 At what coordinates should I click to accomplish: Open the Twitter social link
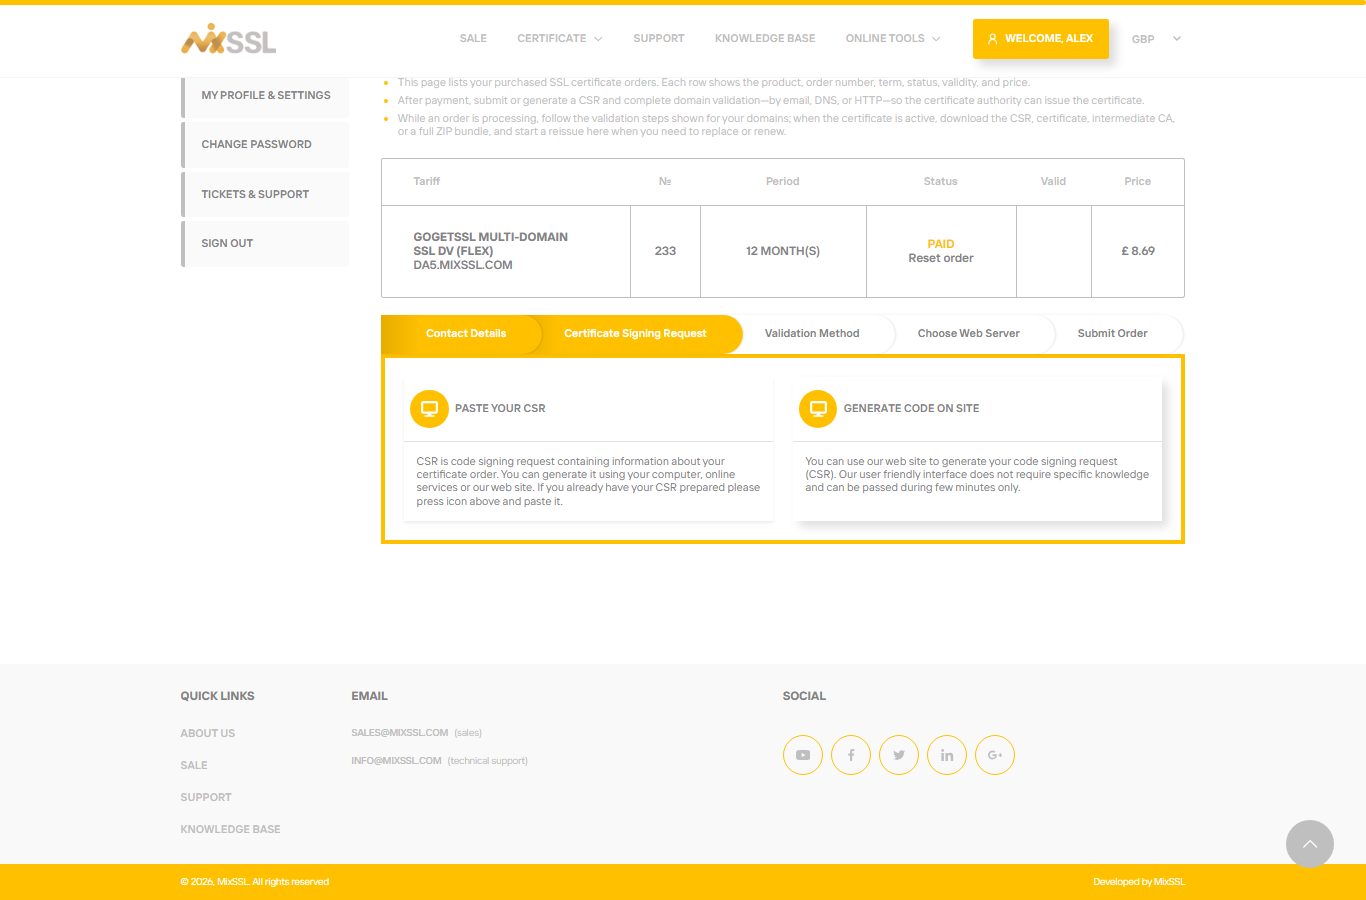[x=899, y=755]
